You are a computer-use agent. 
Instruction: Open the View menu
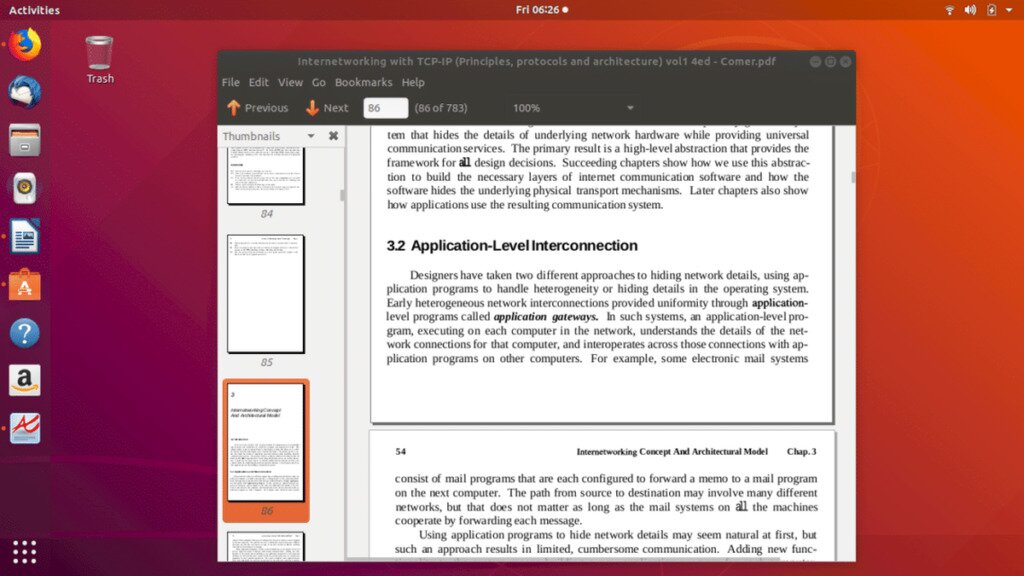click(290, 82)
